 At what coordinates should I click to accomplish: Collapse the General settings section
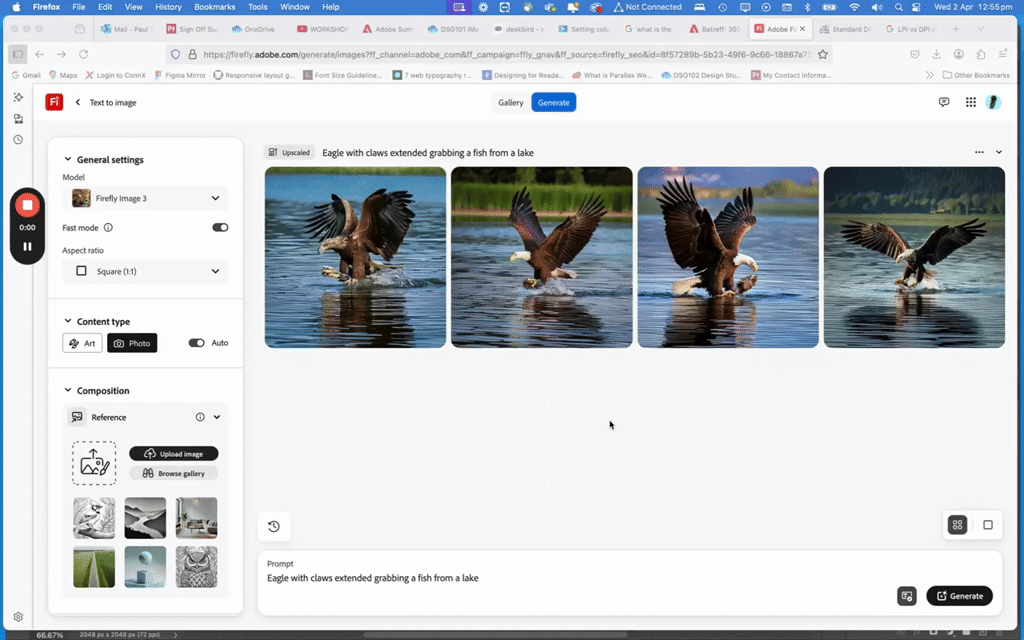67,159
